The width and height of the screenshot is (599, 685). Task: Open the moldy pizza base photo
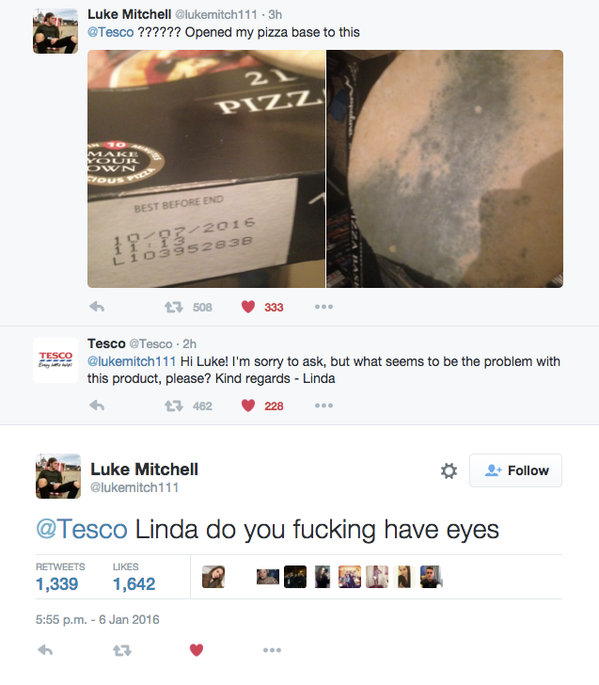coord(445,169)
